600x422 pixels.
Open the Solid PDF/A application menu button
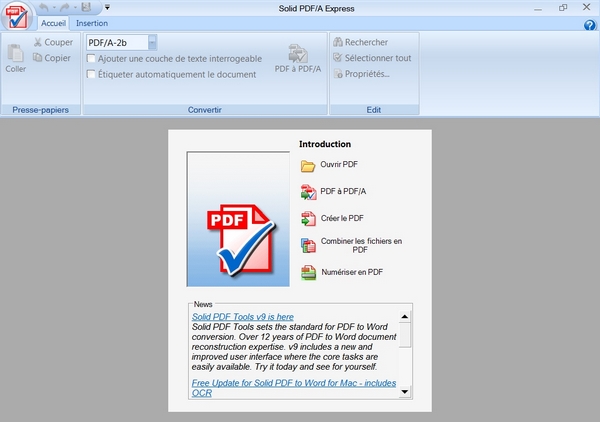pos(17,16)
